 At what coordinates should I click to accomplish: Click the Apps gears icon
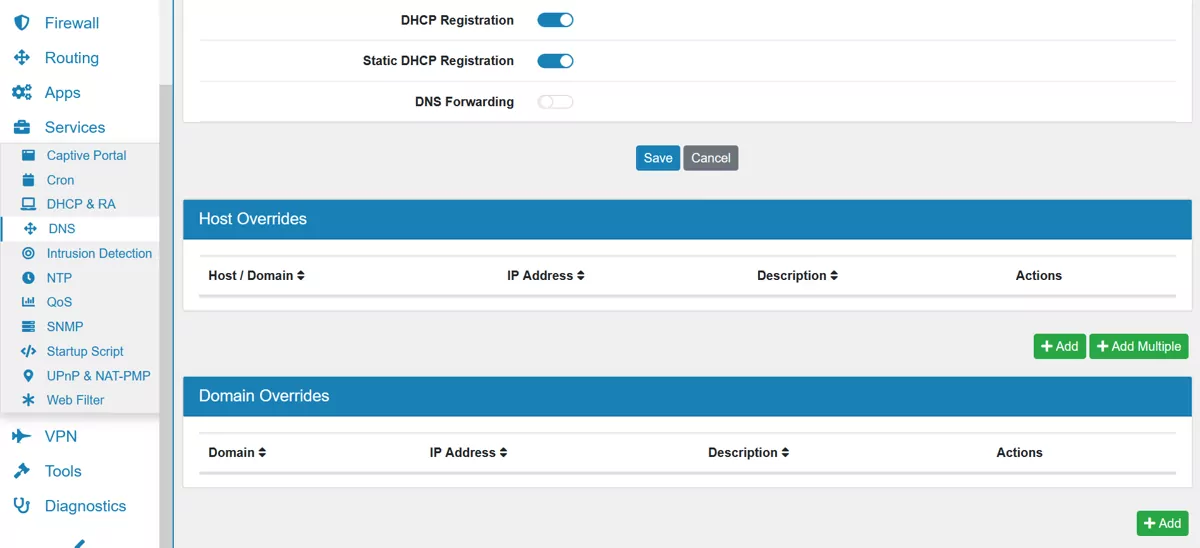click(x=21, y=93)
